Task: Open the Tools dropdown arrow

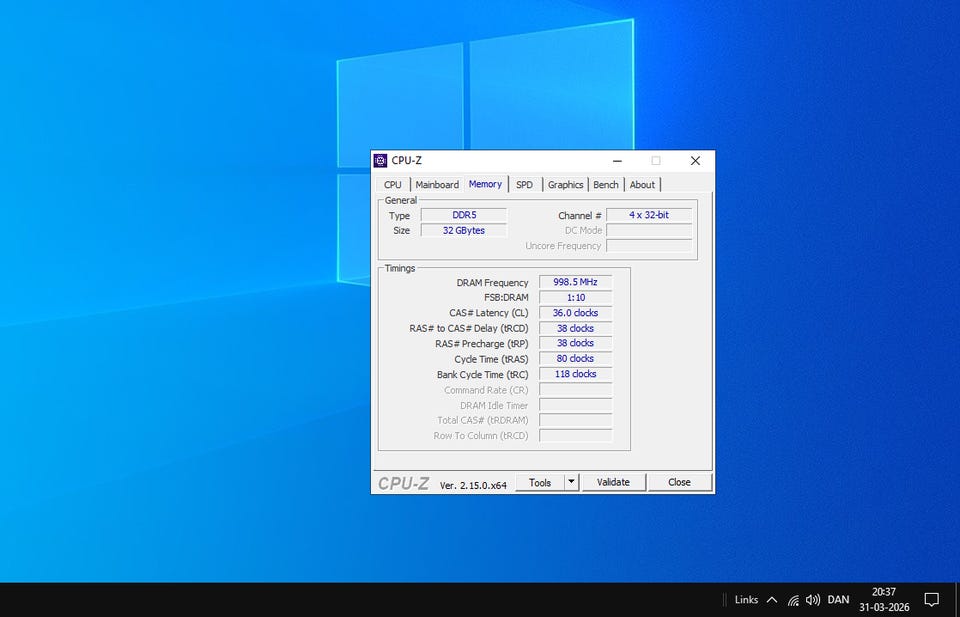Action: (571, 482)
